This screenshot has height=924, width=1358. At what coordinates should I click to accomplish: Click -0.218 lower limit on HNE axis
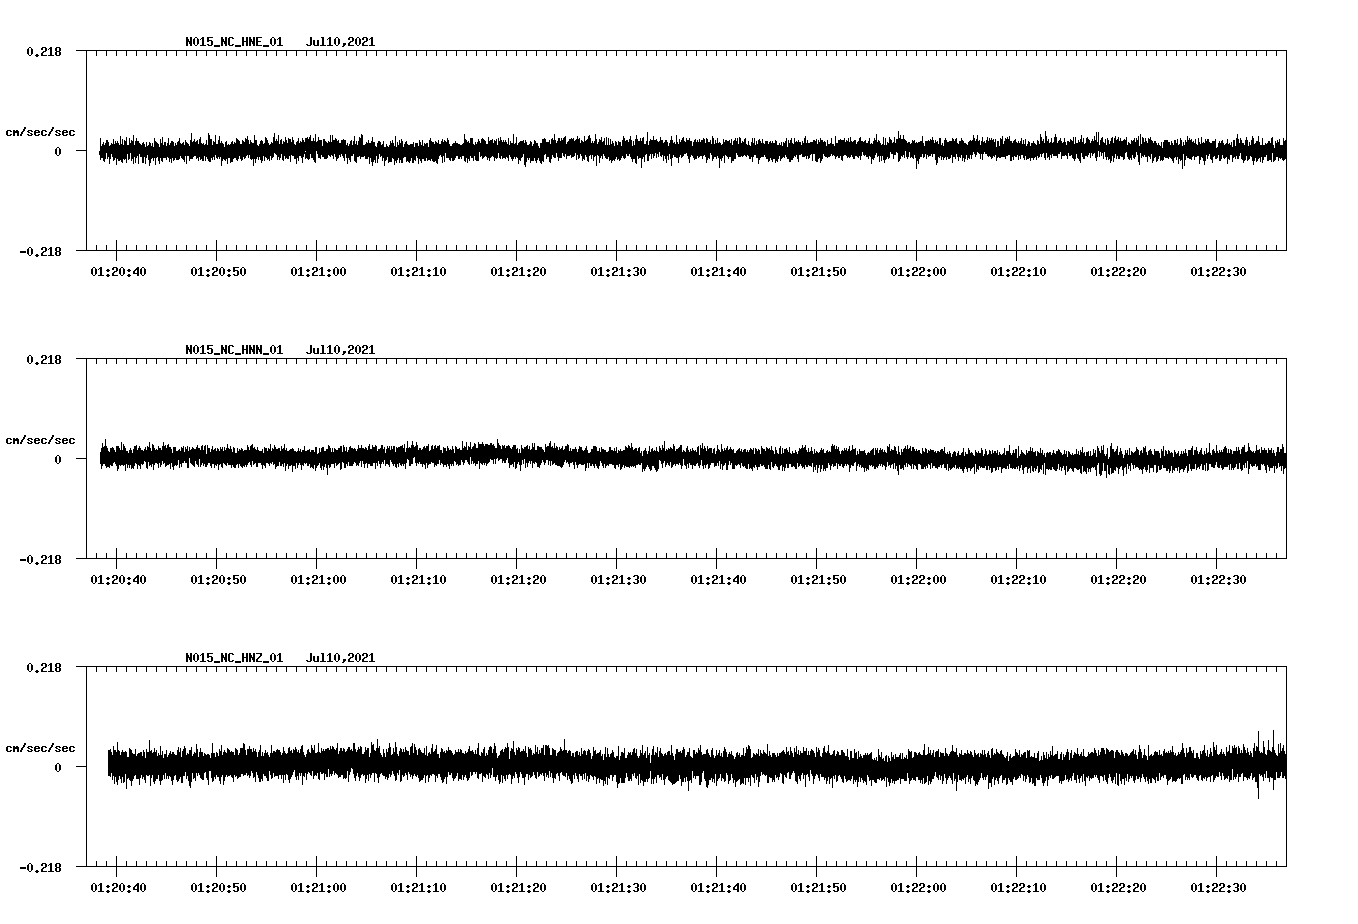point(40,251)
